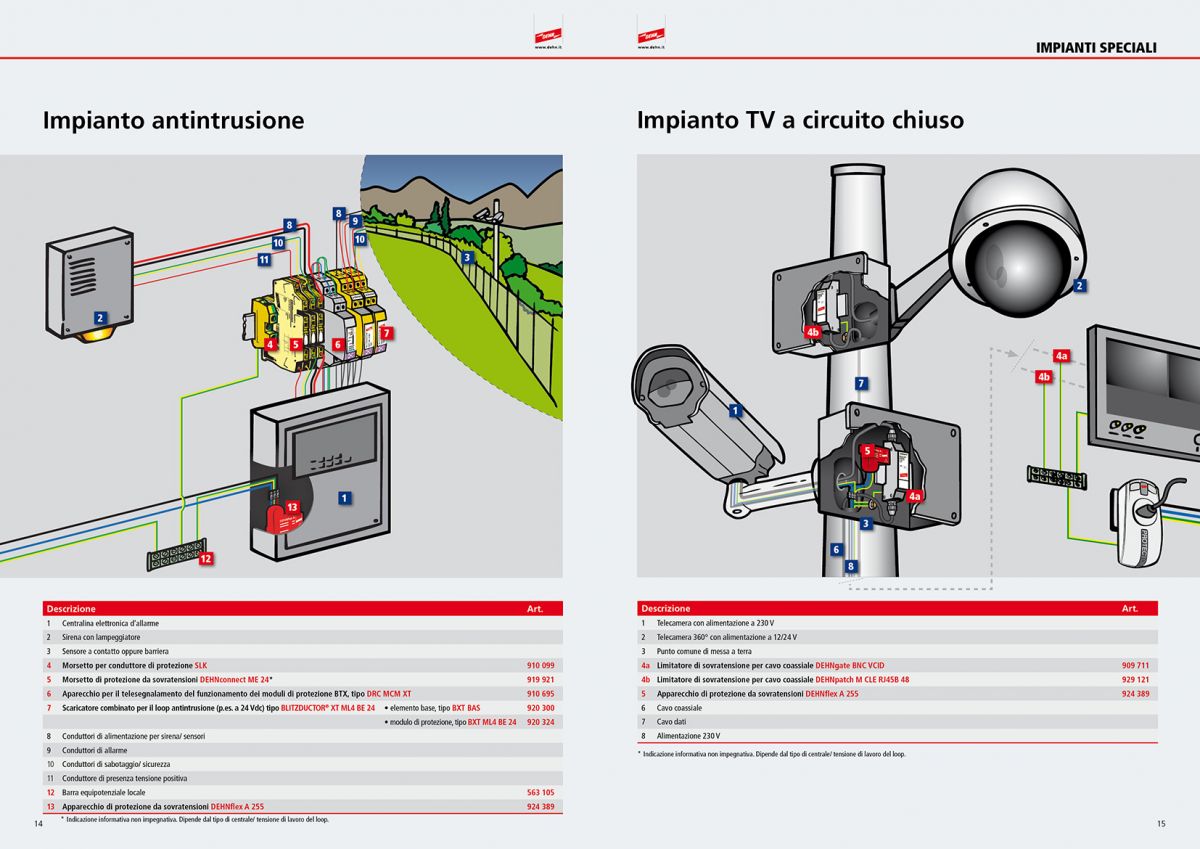
Task: Select "Telecamera 360° con alimentazione a 12/24 V"
Action: point(727,637)
